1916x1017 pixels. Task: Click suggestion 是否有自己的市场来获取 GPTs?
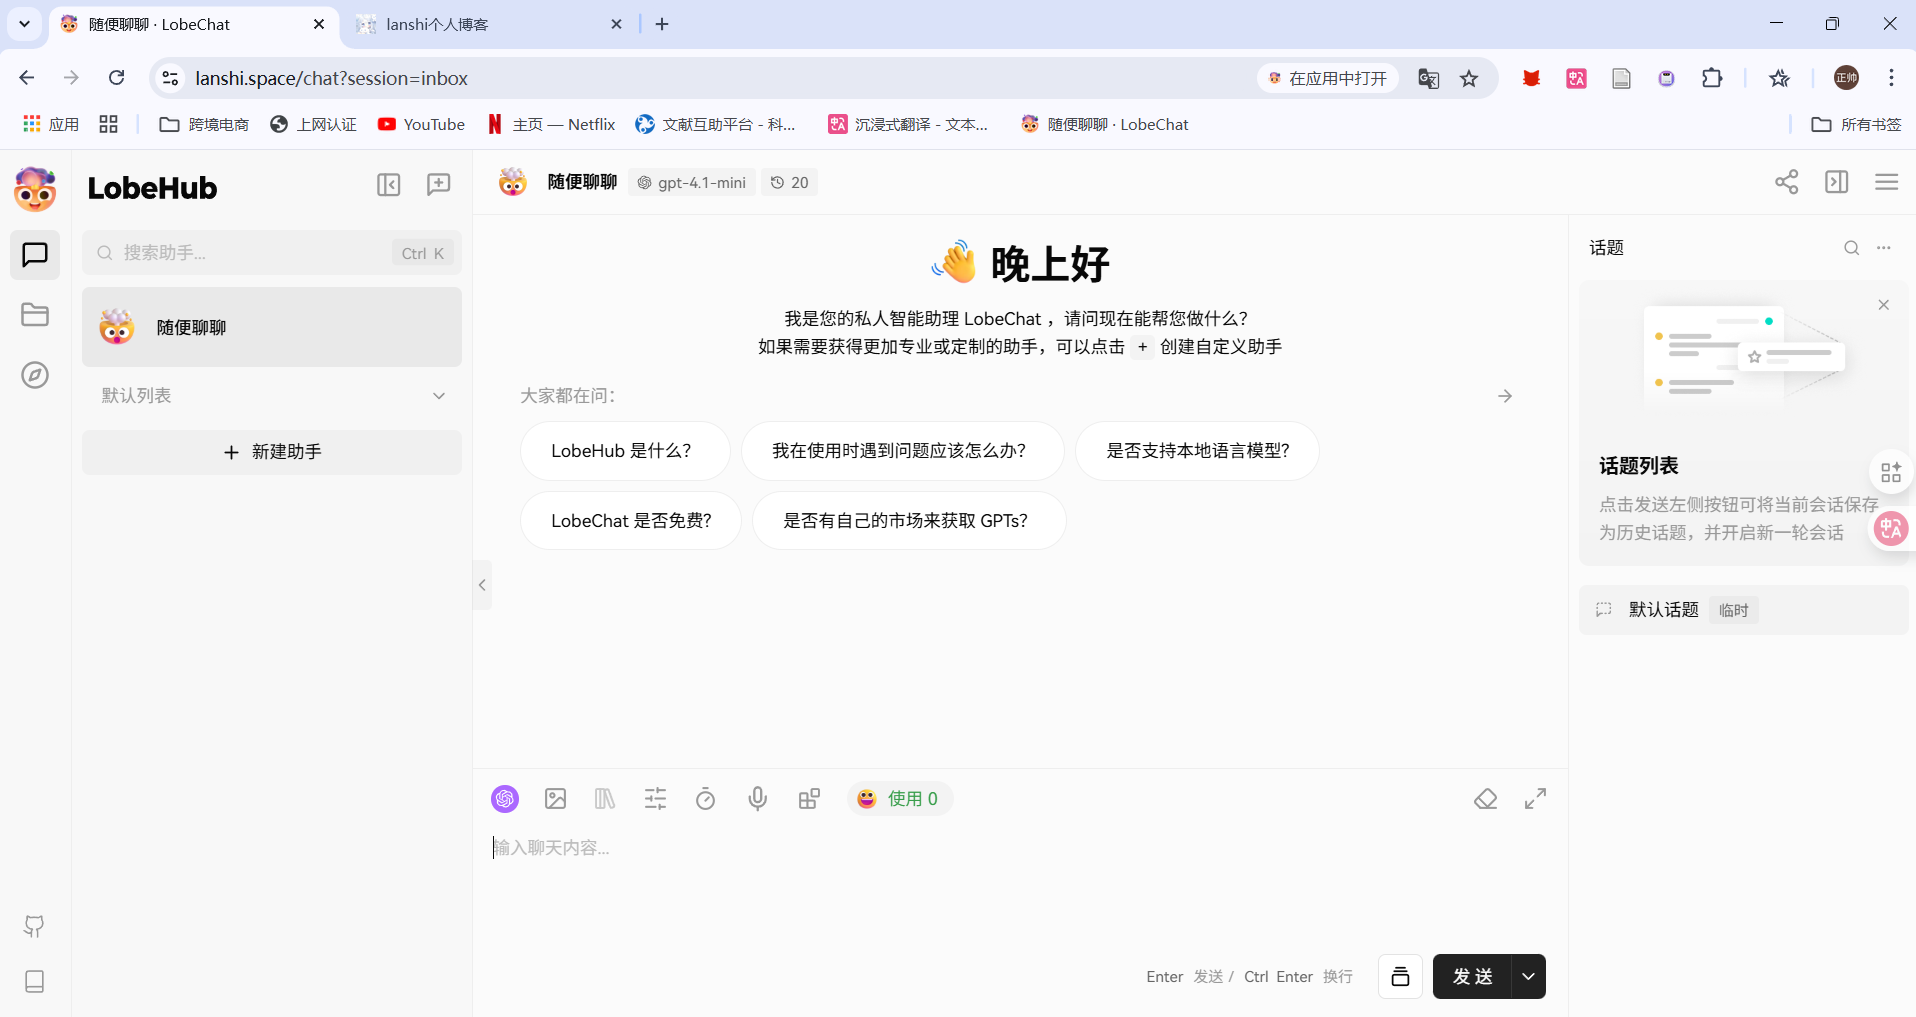[x=909, y=521]
